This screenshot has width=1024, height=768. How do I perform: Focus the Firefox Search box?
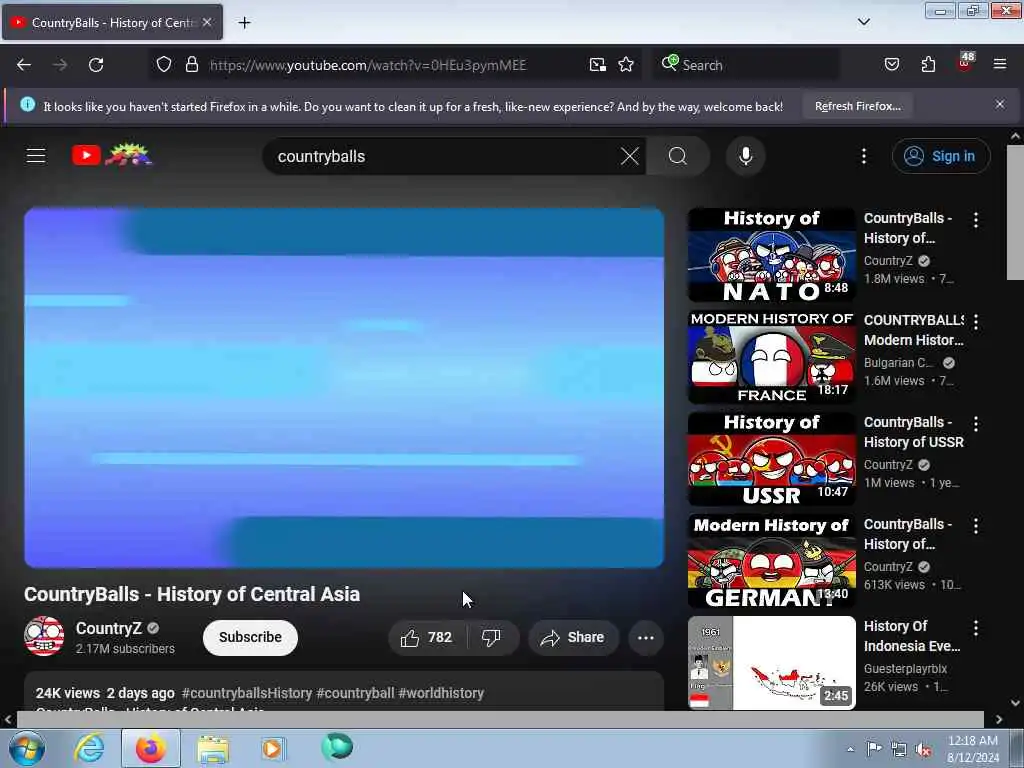748,65
